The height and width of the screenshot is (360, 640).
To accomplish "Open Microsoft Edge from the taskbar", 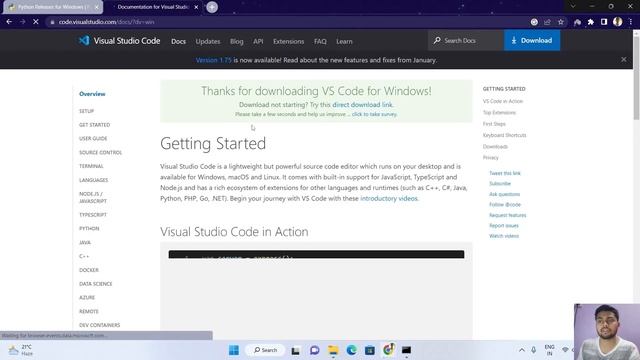I will [351, 350].
